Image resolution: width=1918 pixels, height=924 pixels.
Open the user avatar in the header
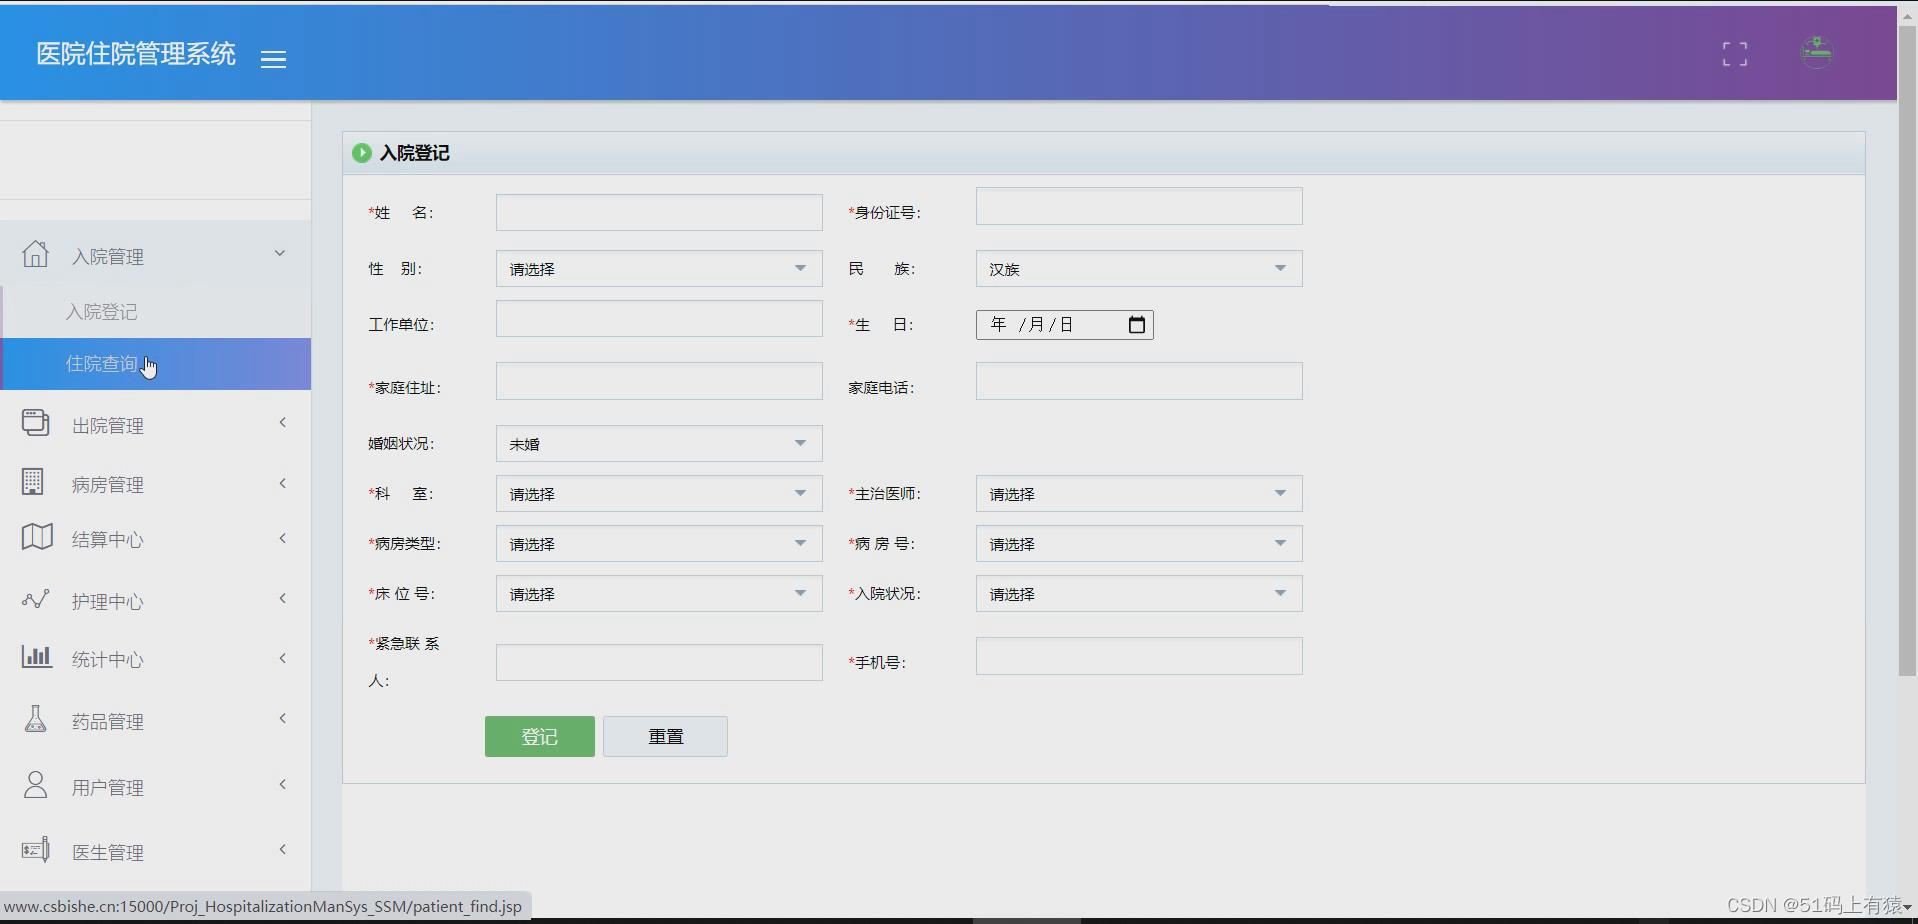[x=1816, y=52]
